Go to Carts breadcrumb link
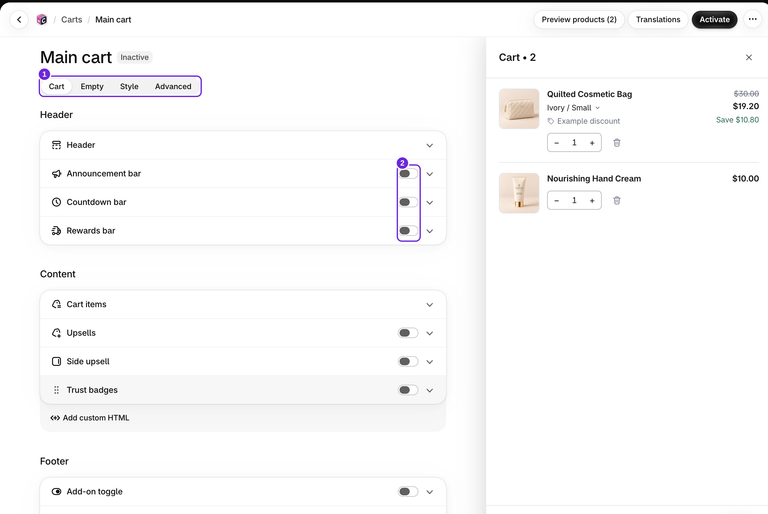This screenshot has width=768, height=514. (x=72, y=20)
